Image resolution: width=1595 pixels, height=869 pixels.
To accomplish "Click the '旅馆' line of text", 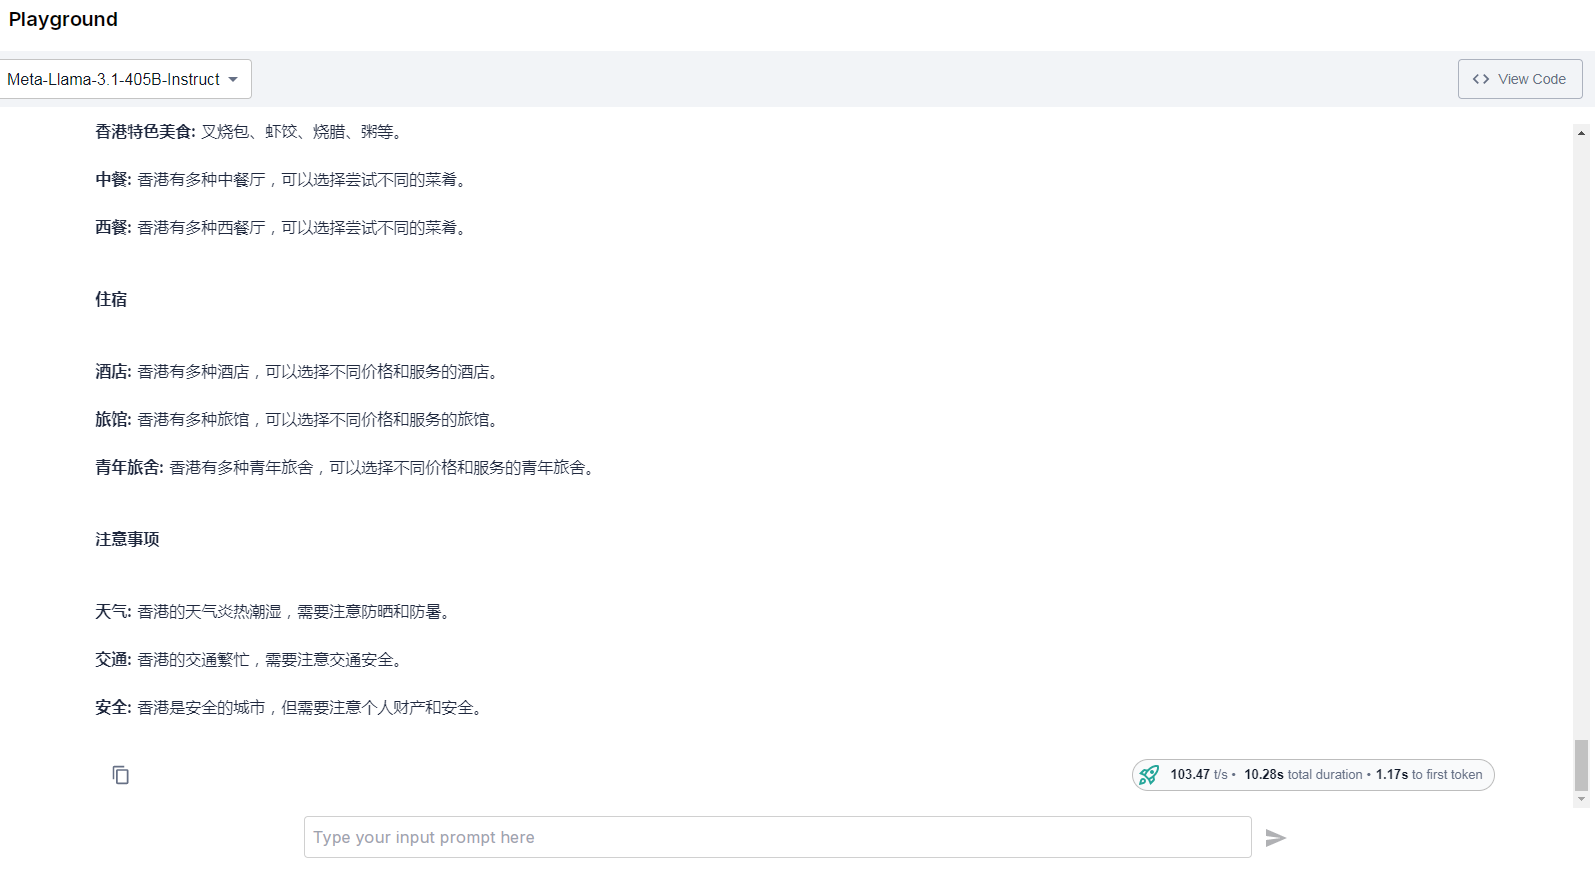I will pos(298,419).
